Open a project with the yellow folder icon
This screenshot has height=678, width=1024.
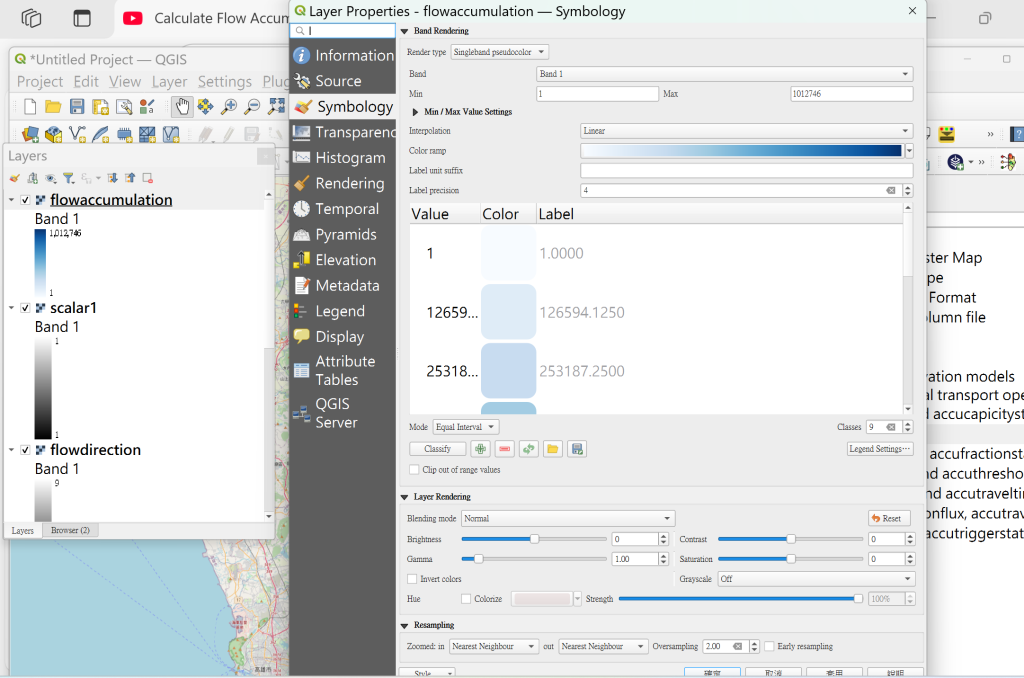53,106
